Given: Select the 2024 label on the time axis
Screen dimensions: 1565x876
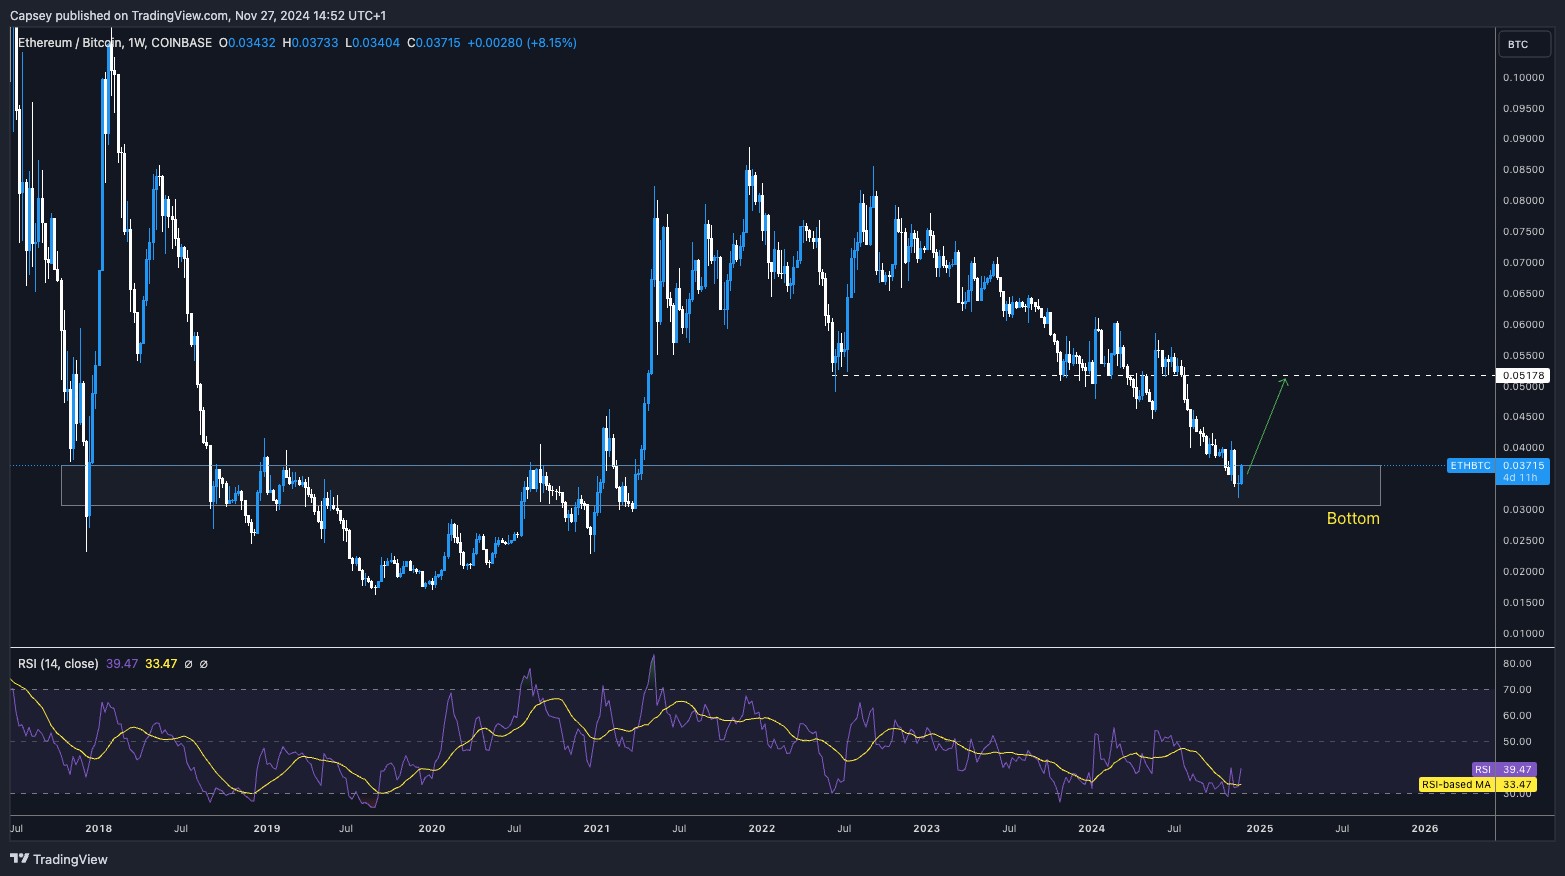Looking at the screenshot, I should click(1091, 829).
